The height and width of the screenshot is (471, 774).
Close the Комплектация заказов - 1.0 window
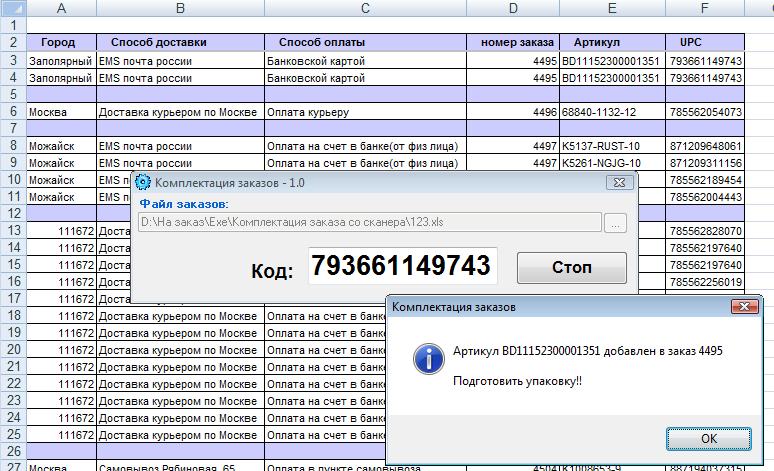coord(619,182)
